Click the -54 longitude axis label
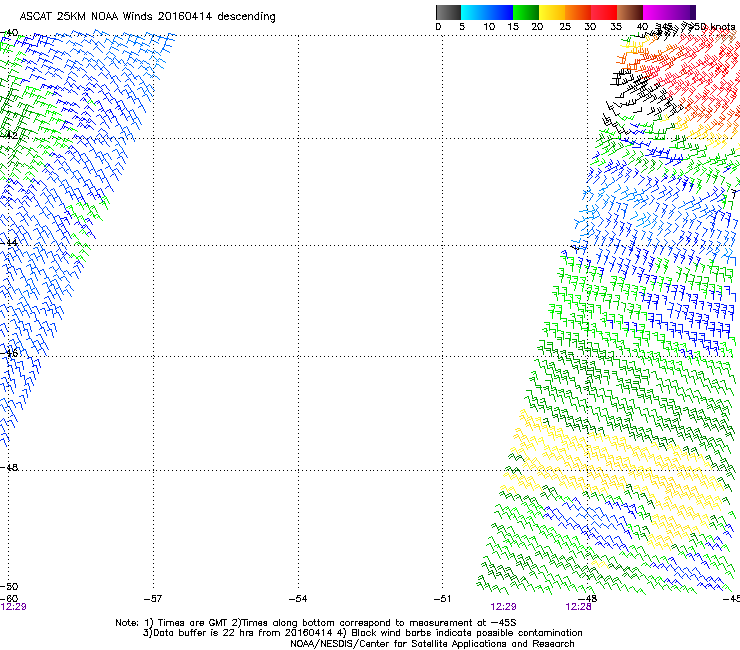This screenshot has width=740, height=650. [298, 599]
